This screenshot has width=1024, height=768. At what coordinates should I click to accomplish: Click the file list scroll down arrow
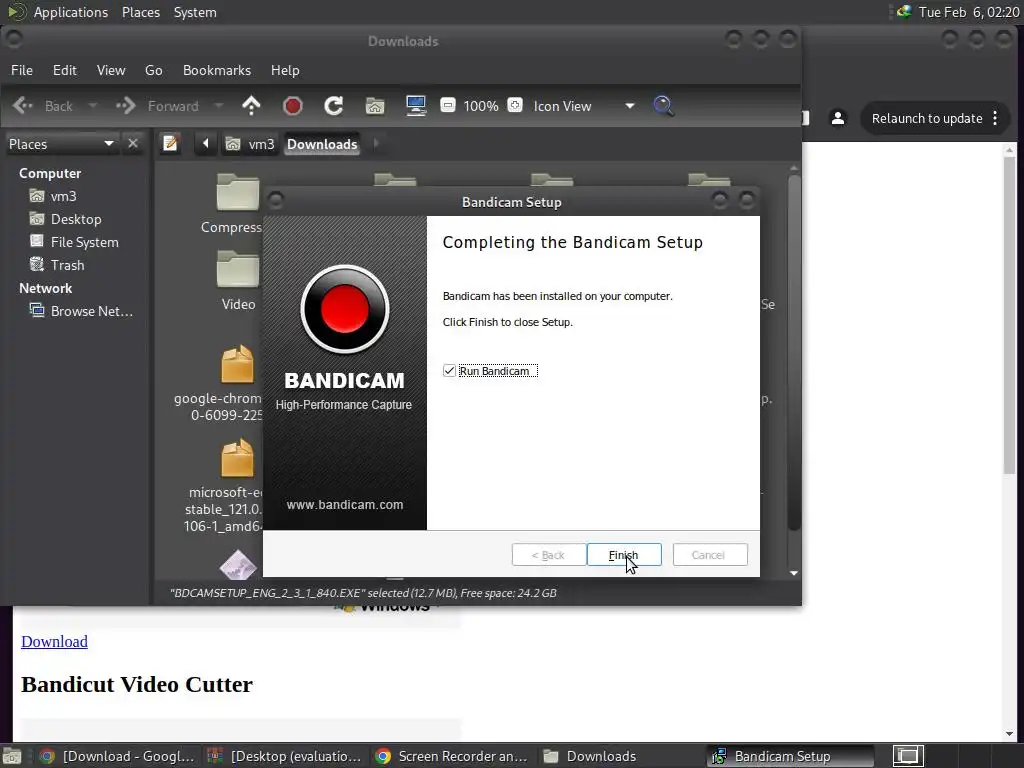click(794, 573)
